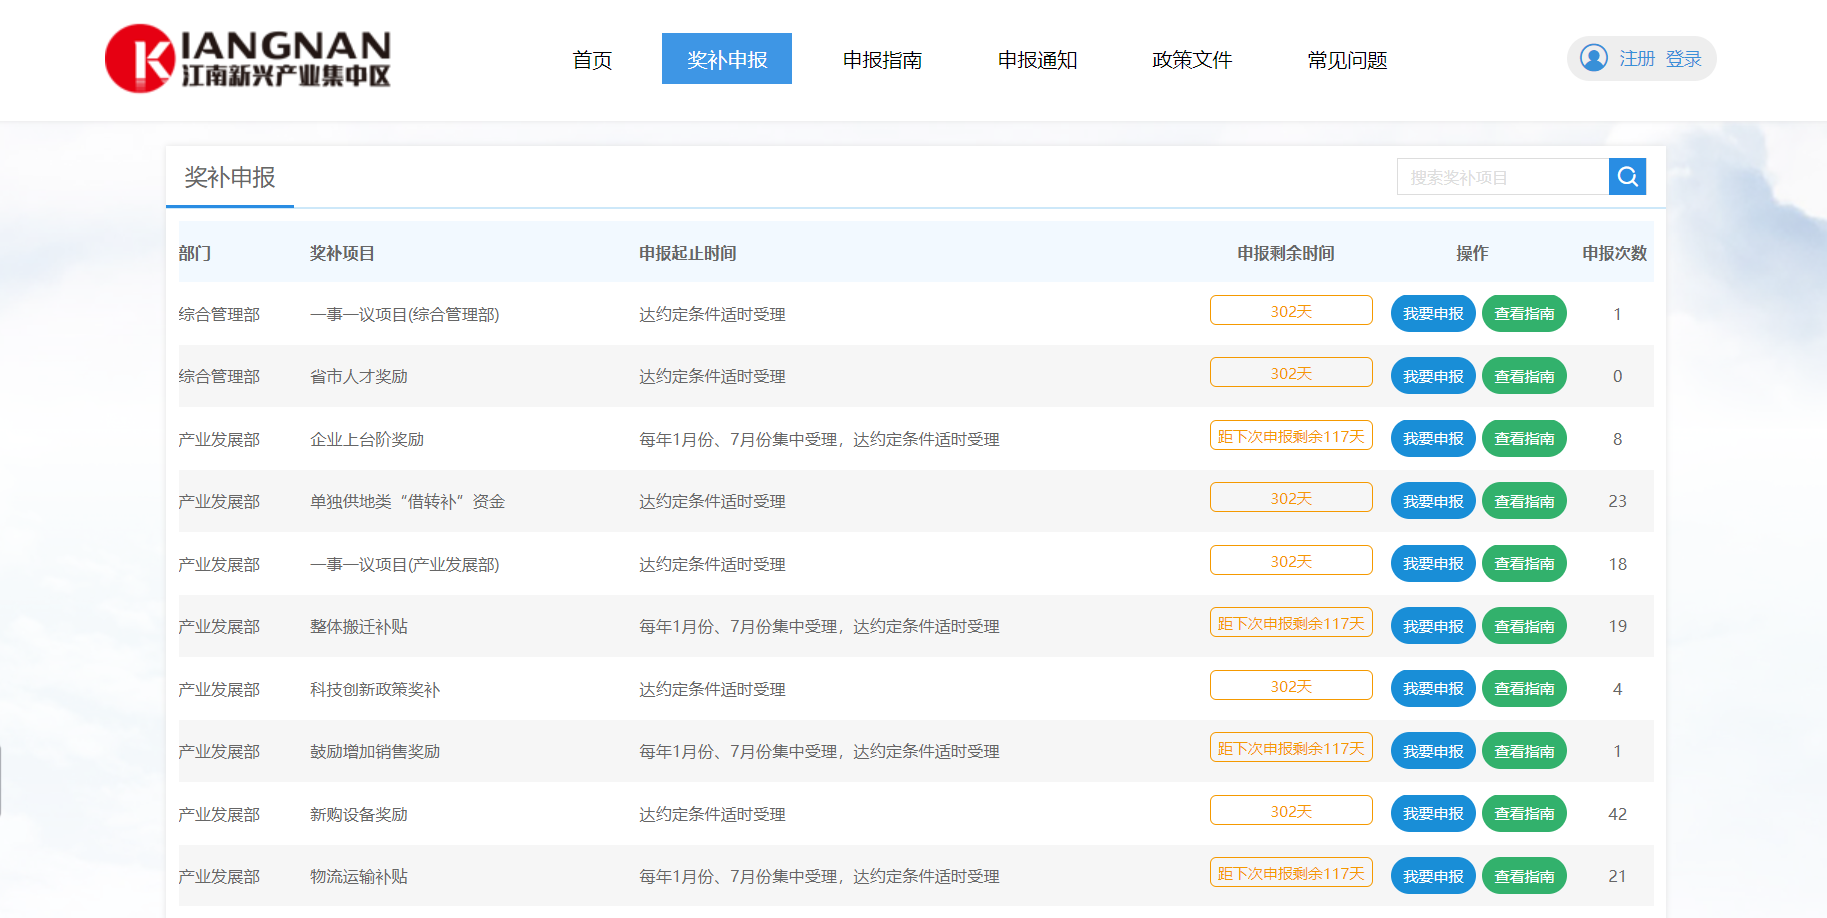The image size is (1827, 918).
Task: Click 我要申报 for 鼓励增加销售奖励
Action: (1433, 751)
